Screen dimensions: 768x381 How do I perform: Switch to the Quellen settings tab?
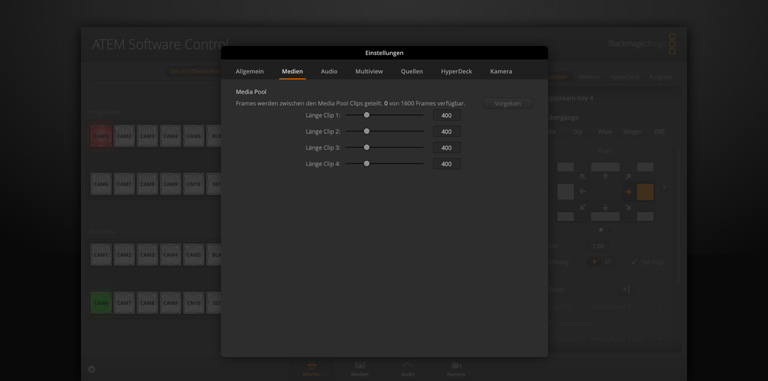pyautogui.click(x=412, y=71)
